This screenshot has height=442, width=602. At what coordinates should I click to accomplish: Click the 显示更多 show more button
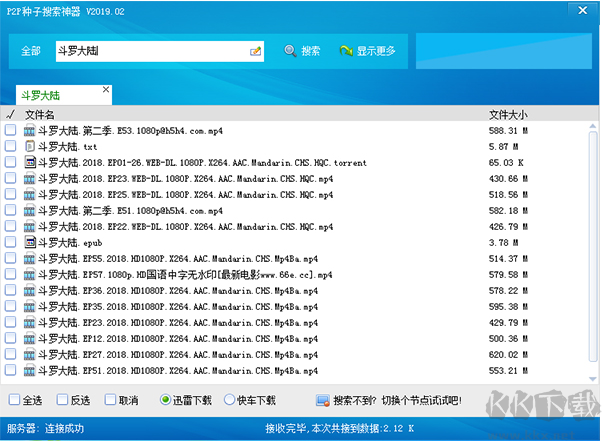[x=367, y=51]
